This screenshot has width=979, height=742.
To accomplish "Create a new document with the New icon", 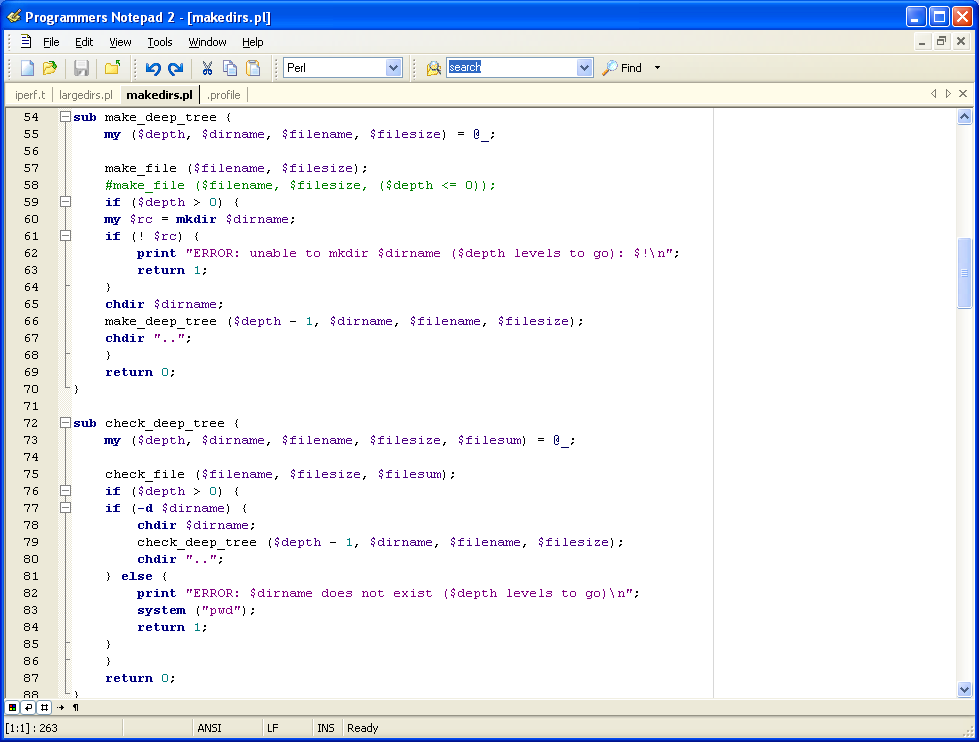I will [x=27, y=68].
